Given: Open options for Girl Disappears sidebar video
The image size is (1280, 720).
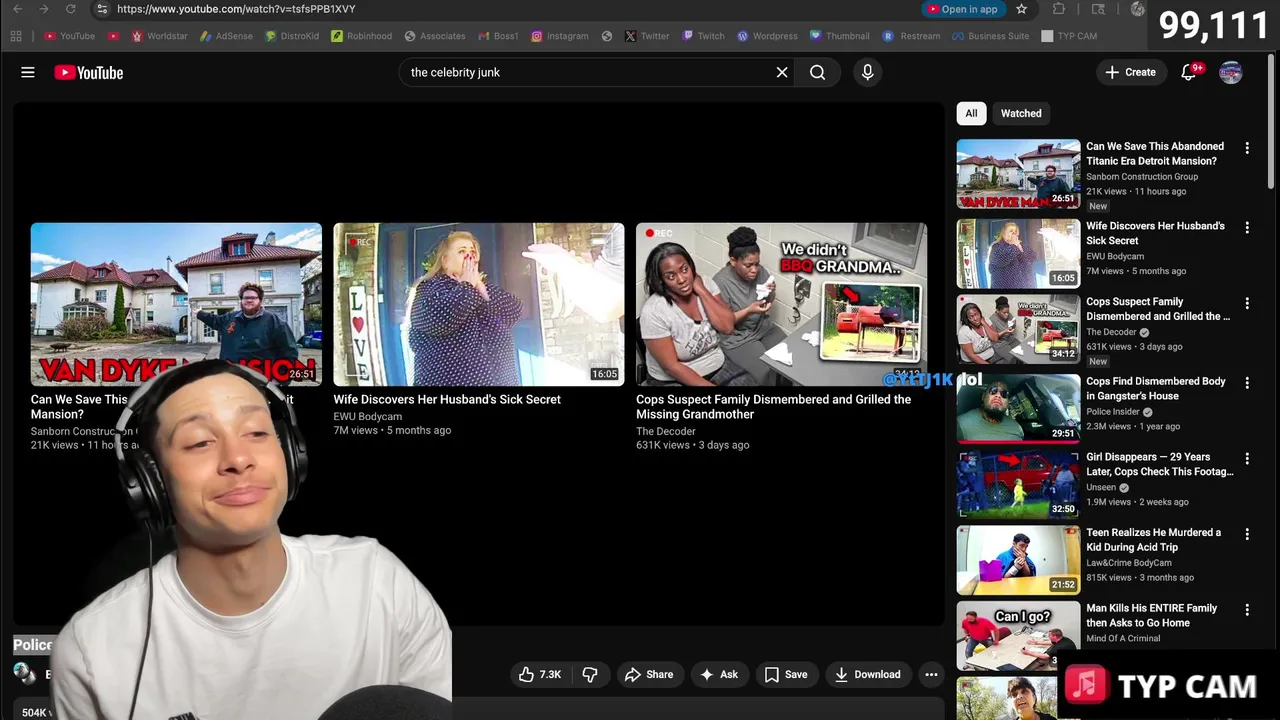Looking at the screenshot, I should click(1247, 459).
